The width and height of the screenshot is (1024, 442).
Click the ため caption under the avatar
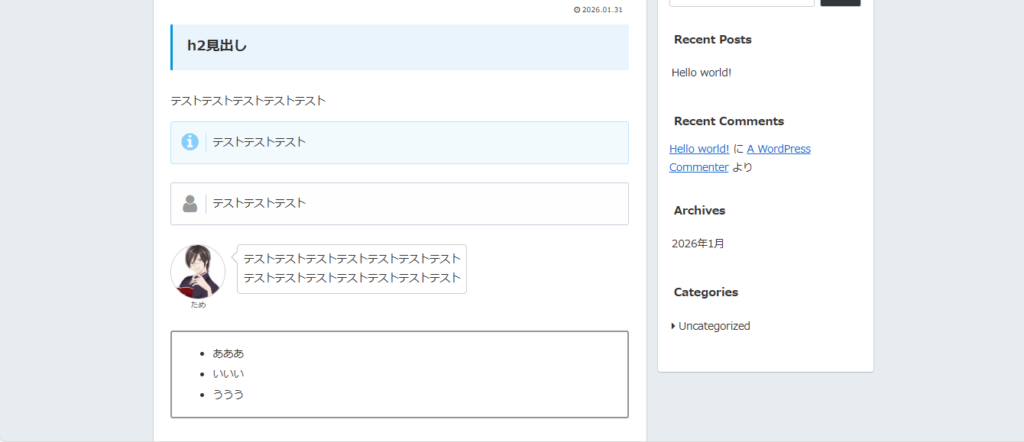click(x=198, y=305)
